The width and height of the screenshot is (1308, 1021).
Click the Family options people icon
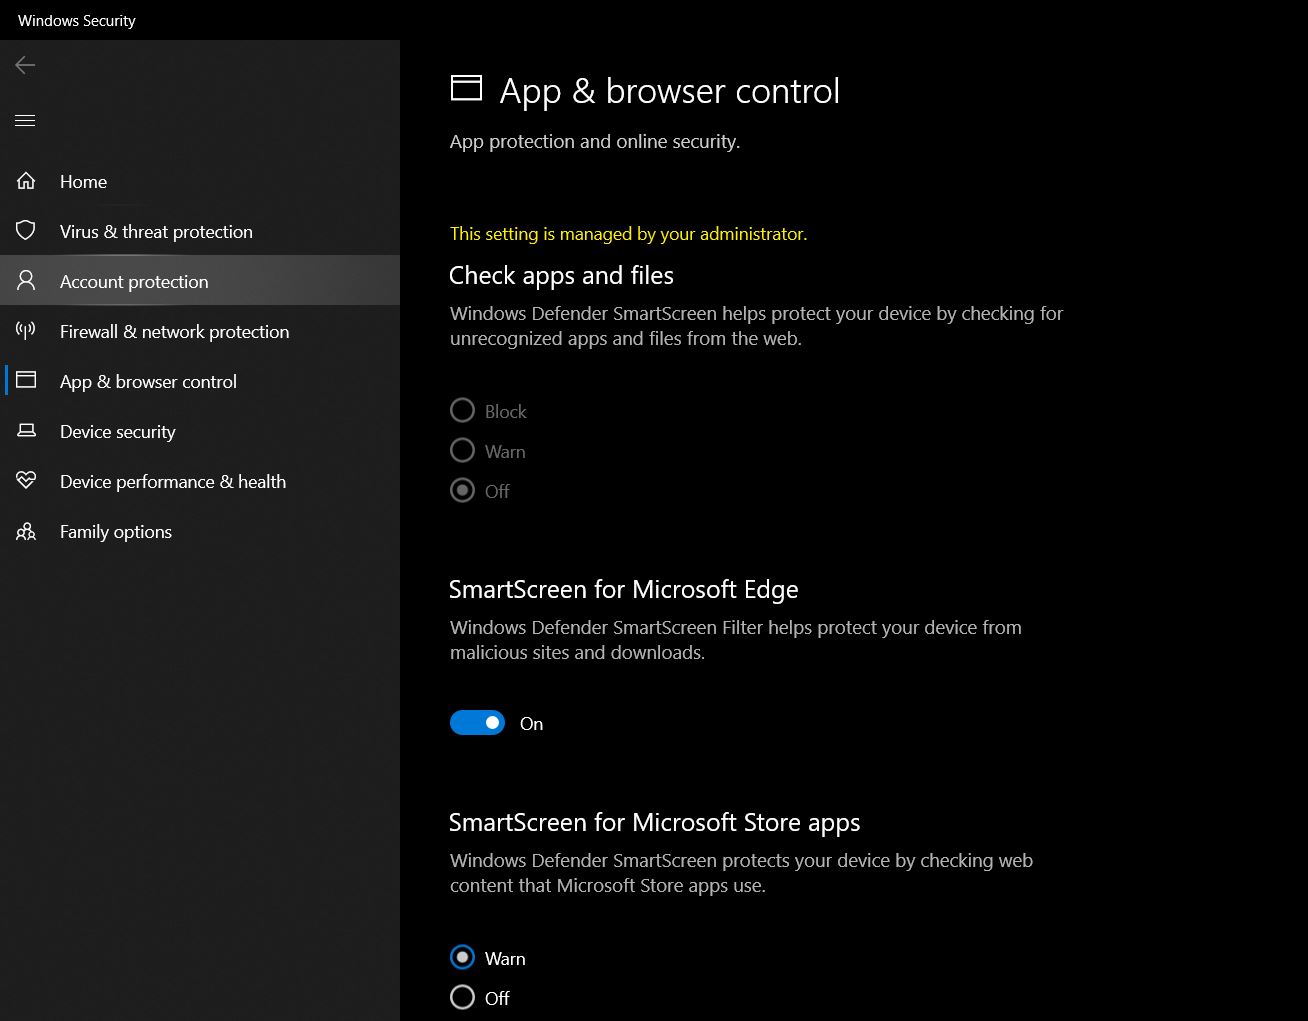(26, 531)
